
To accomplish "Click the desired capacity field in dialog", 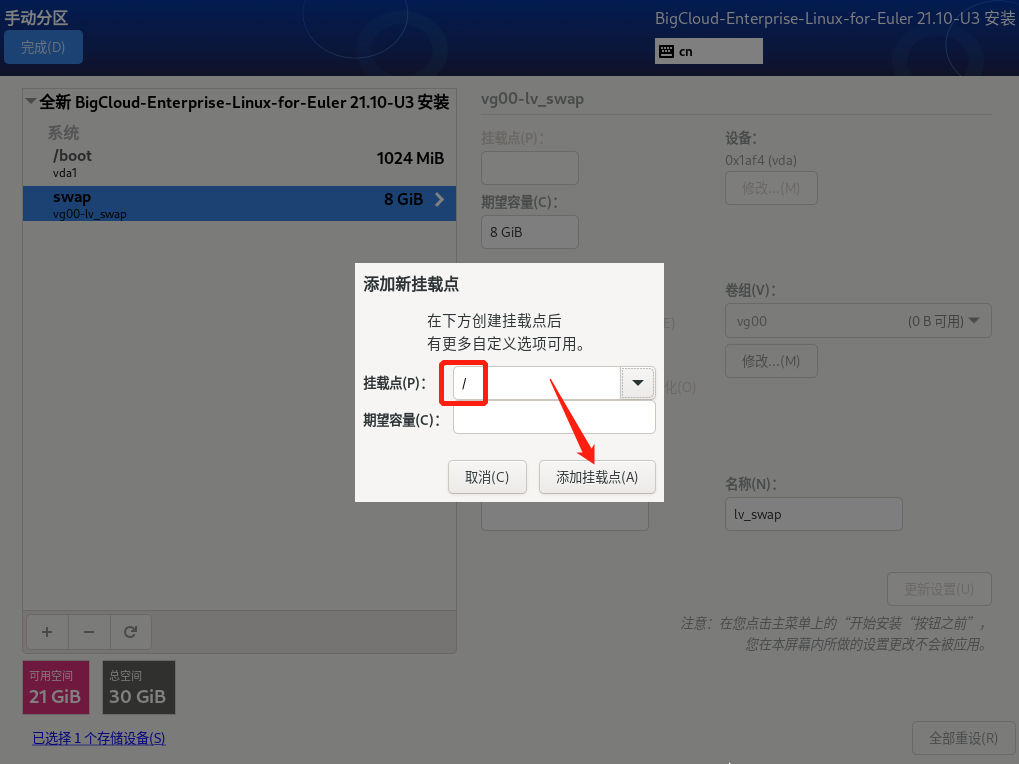I will 554,417.
